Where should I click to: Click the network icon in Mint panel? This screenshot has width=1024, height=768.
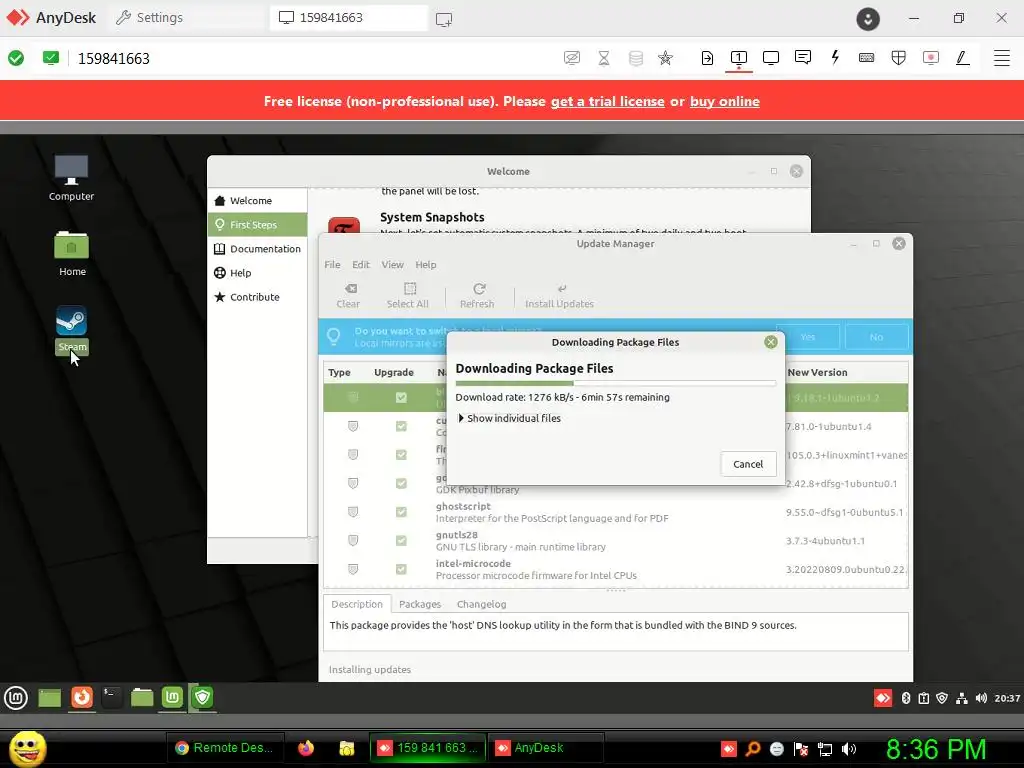961,698
